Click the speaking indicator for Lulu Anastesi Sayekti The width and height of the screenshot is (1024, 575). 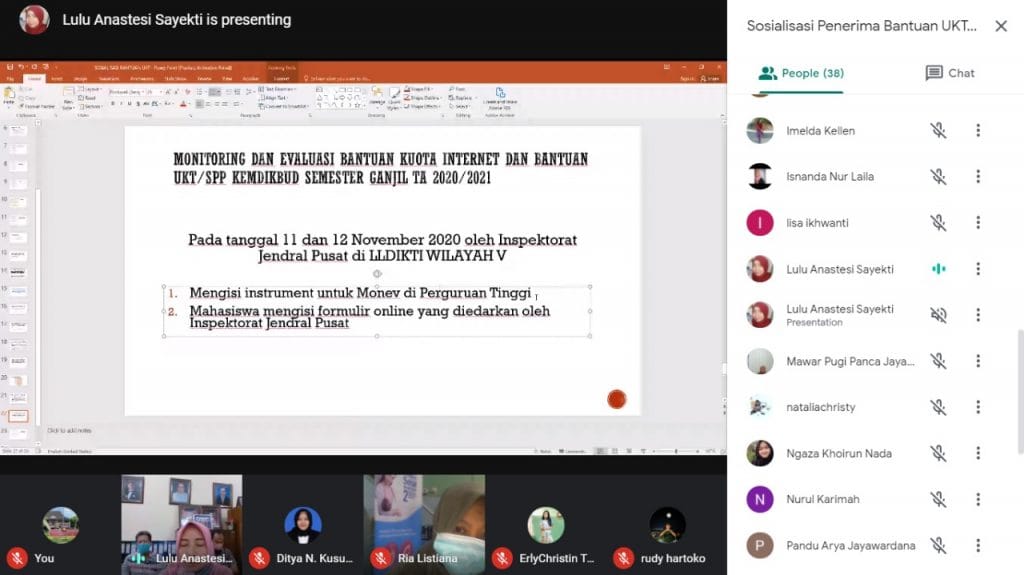[x=938, y=269]
